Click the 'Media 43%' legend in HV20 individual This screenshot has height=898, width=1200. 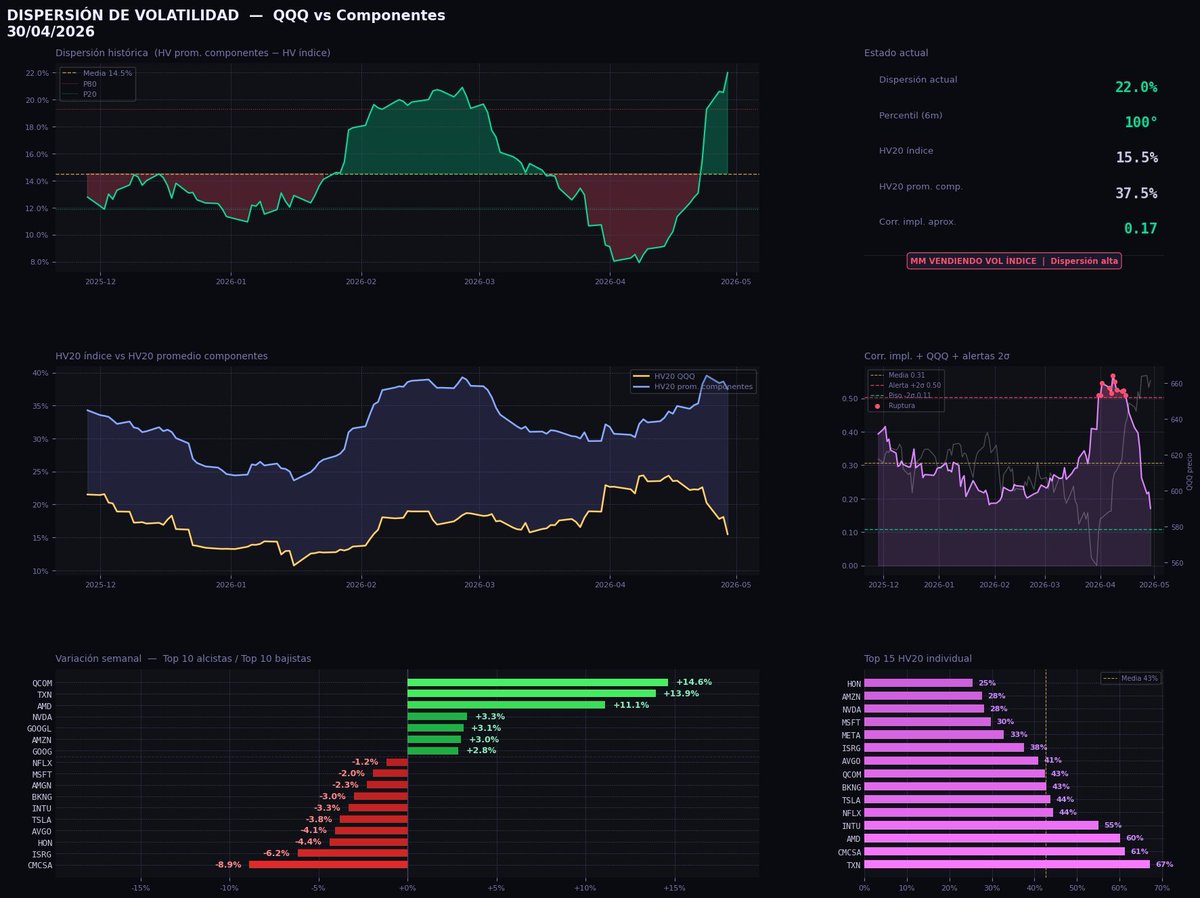click(1130, 678)
